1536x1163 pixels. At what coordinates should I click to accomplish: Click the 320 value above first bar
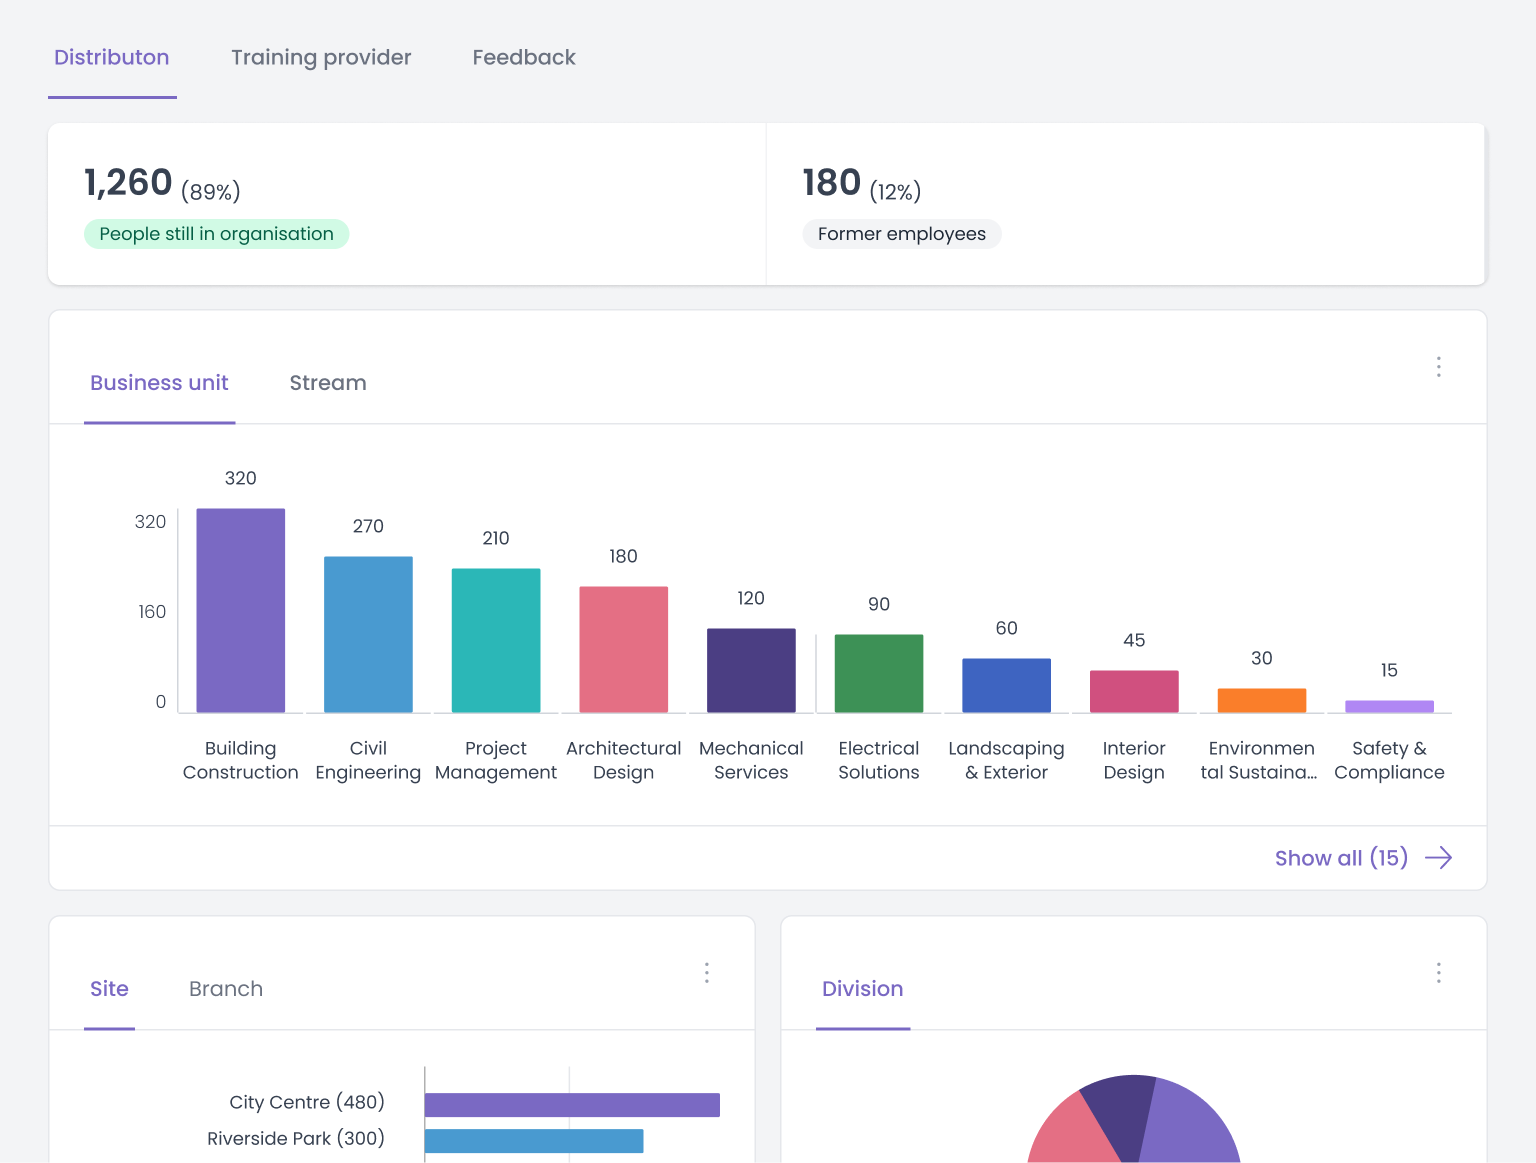(241, 478)
